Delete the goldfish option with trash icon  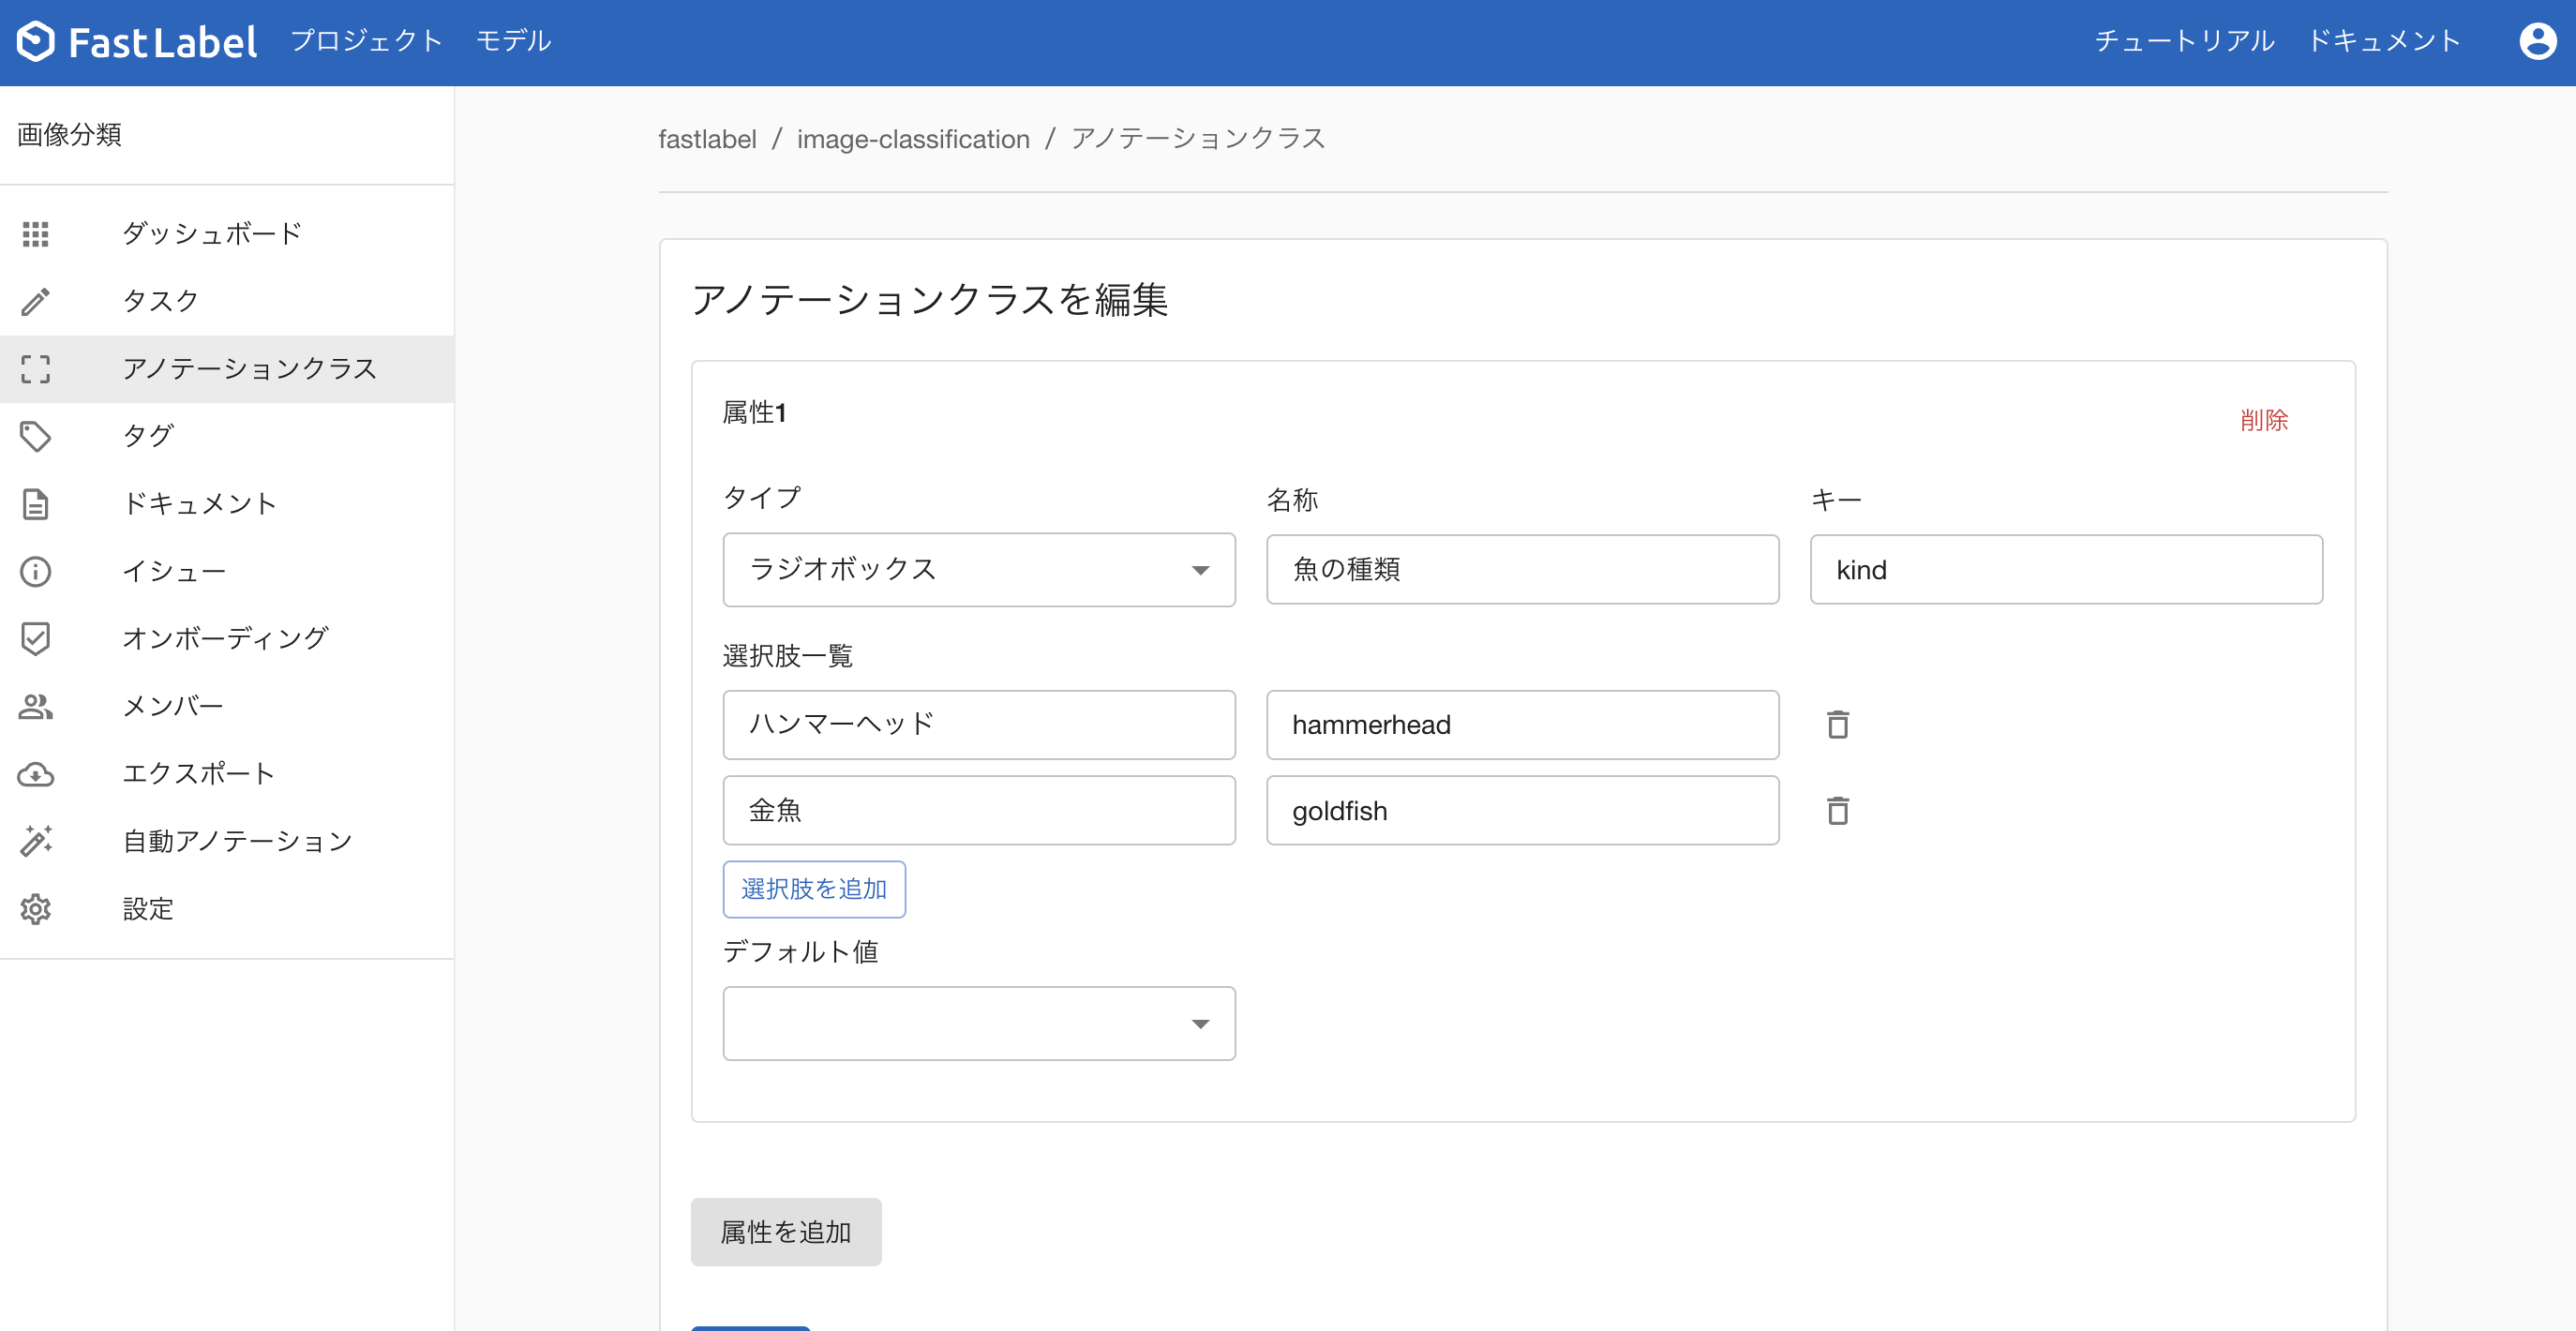[1837, 810]
